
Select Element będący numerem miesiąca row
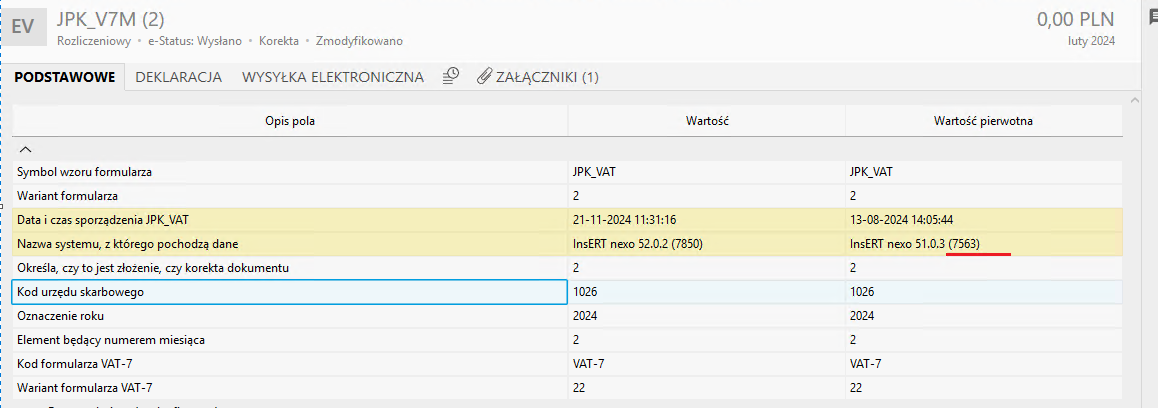coord(567,340)
